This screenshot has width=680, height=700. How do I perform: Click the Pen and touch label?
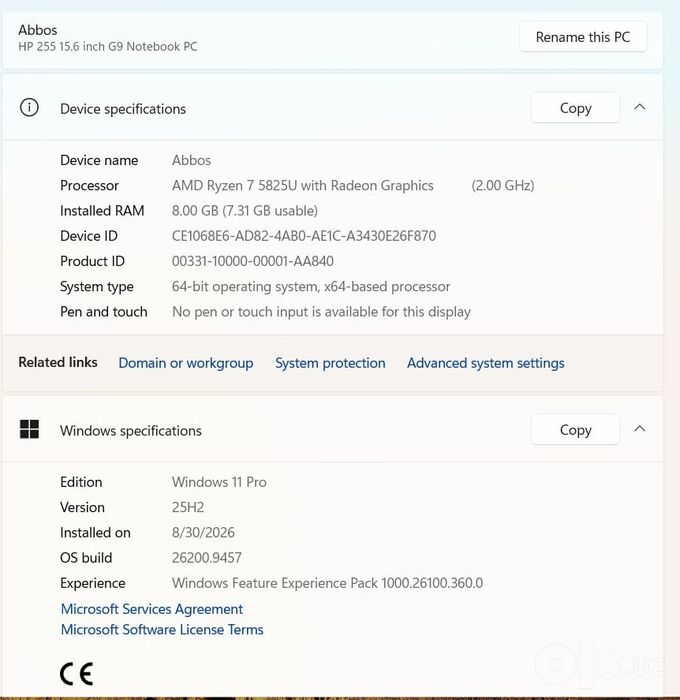tap(104, 312)
